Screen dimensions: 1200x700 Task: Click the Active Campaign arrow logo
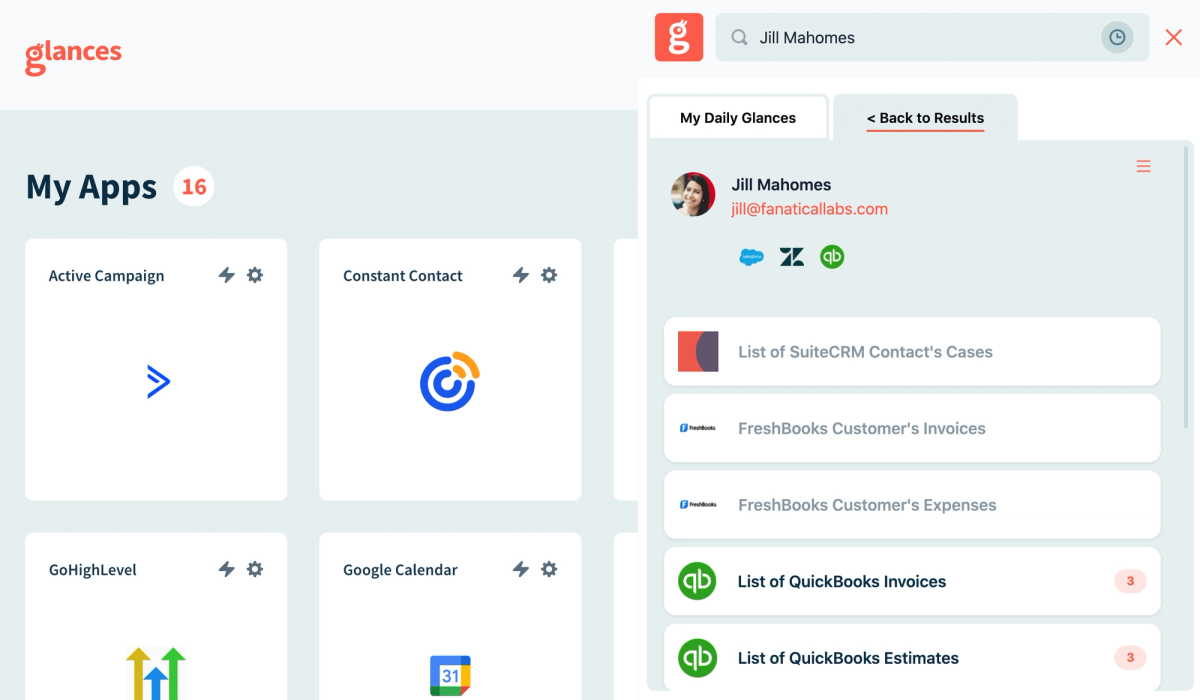pos(158,381)
